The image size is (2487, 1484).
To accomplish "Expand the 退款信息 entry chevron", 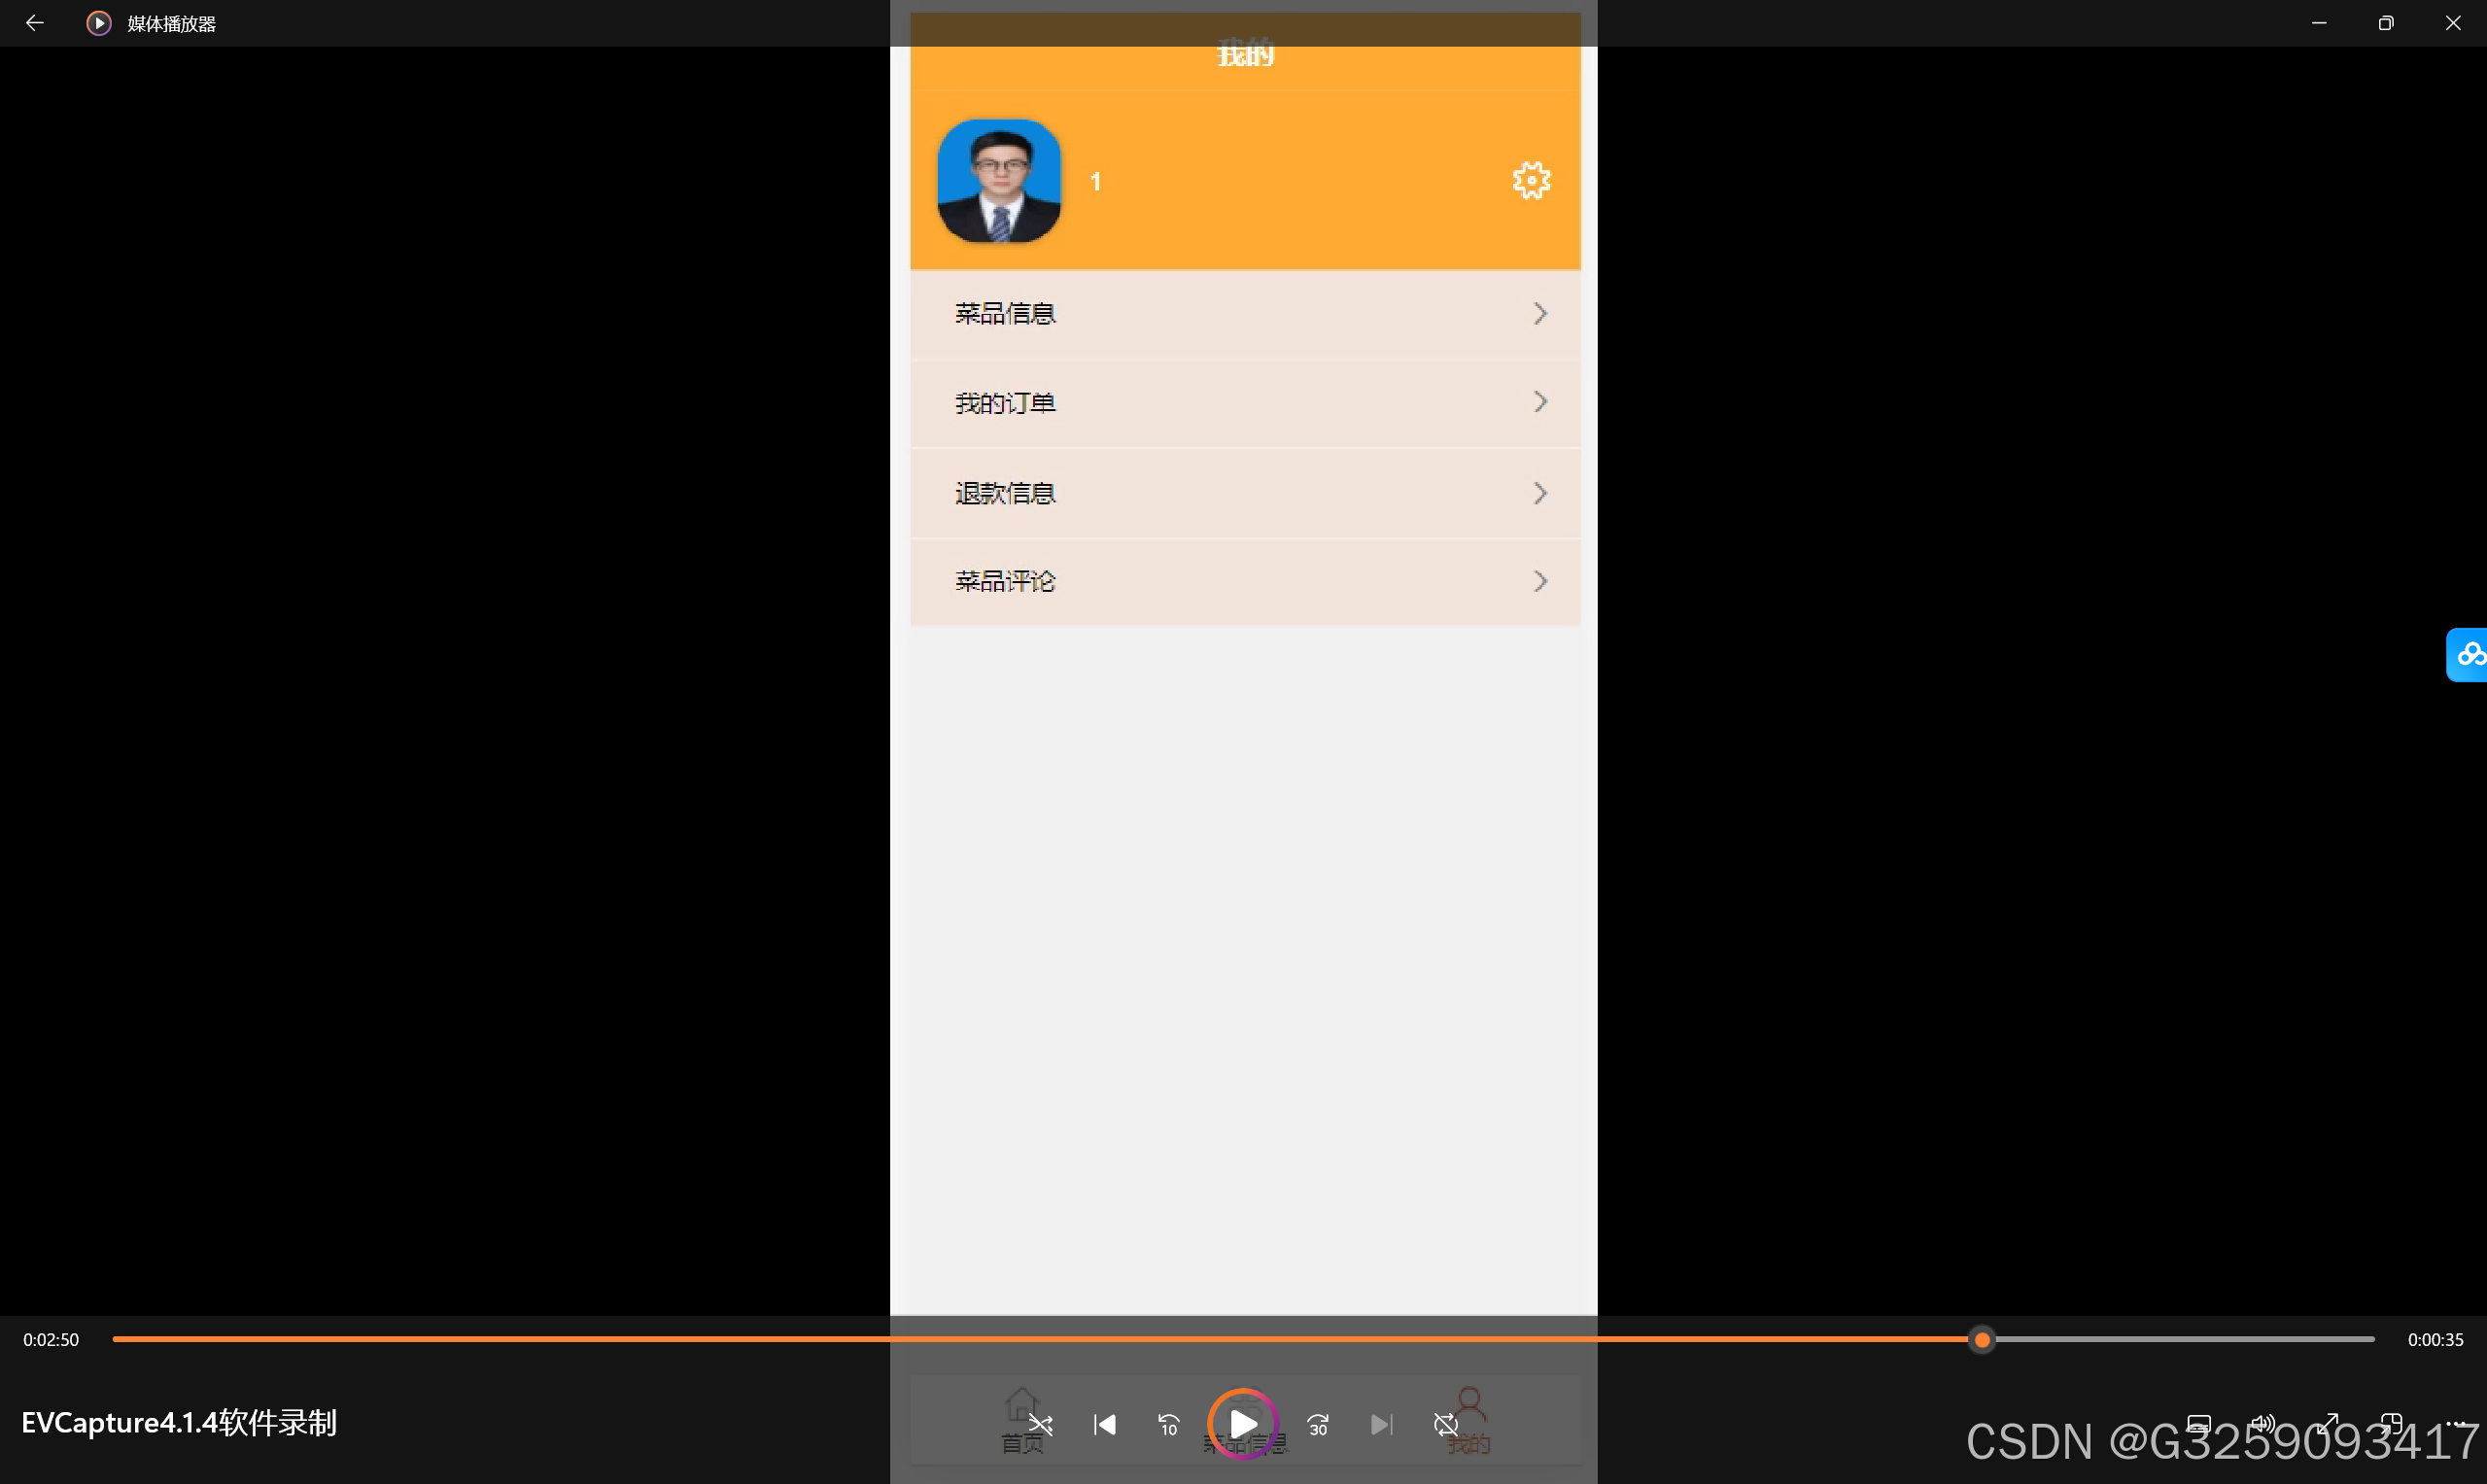I will (x=1540, y=492).
